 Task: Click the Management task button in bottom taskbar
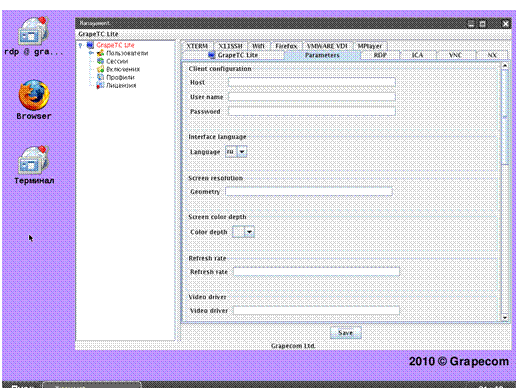click(92, 386)
